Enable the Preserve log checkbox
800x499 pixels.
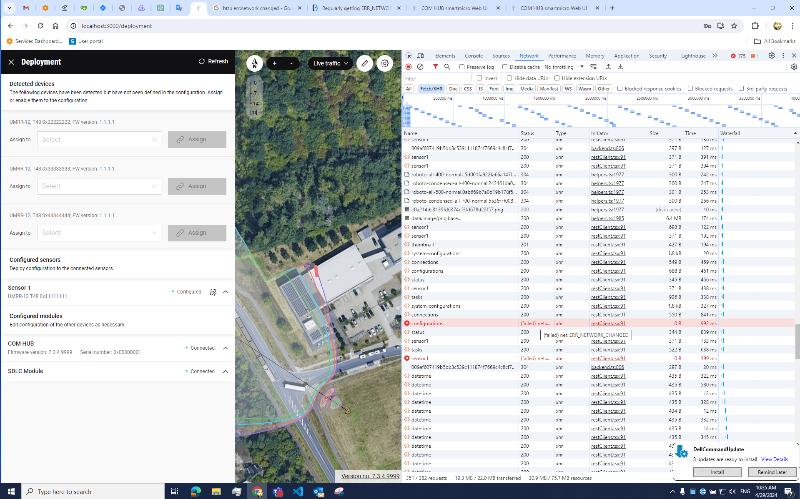[x=462, y=67]
